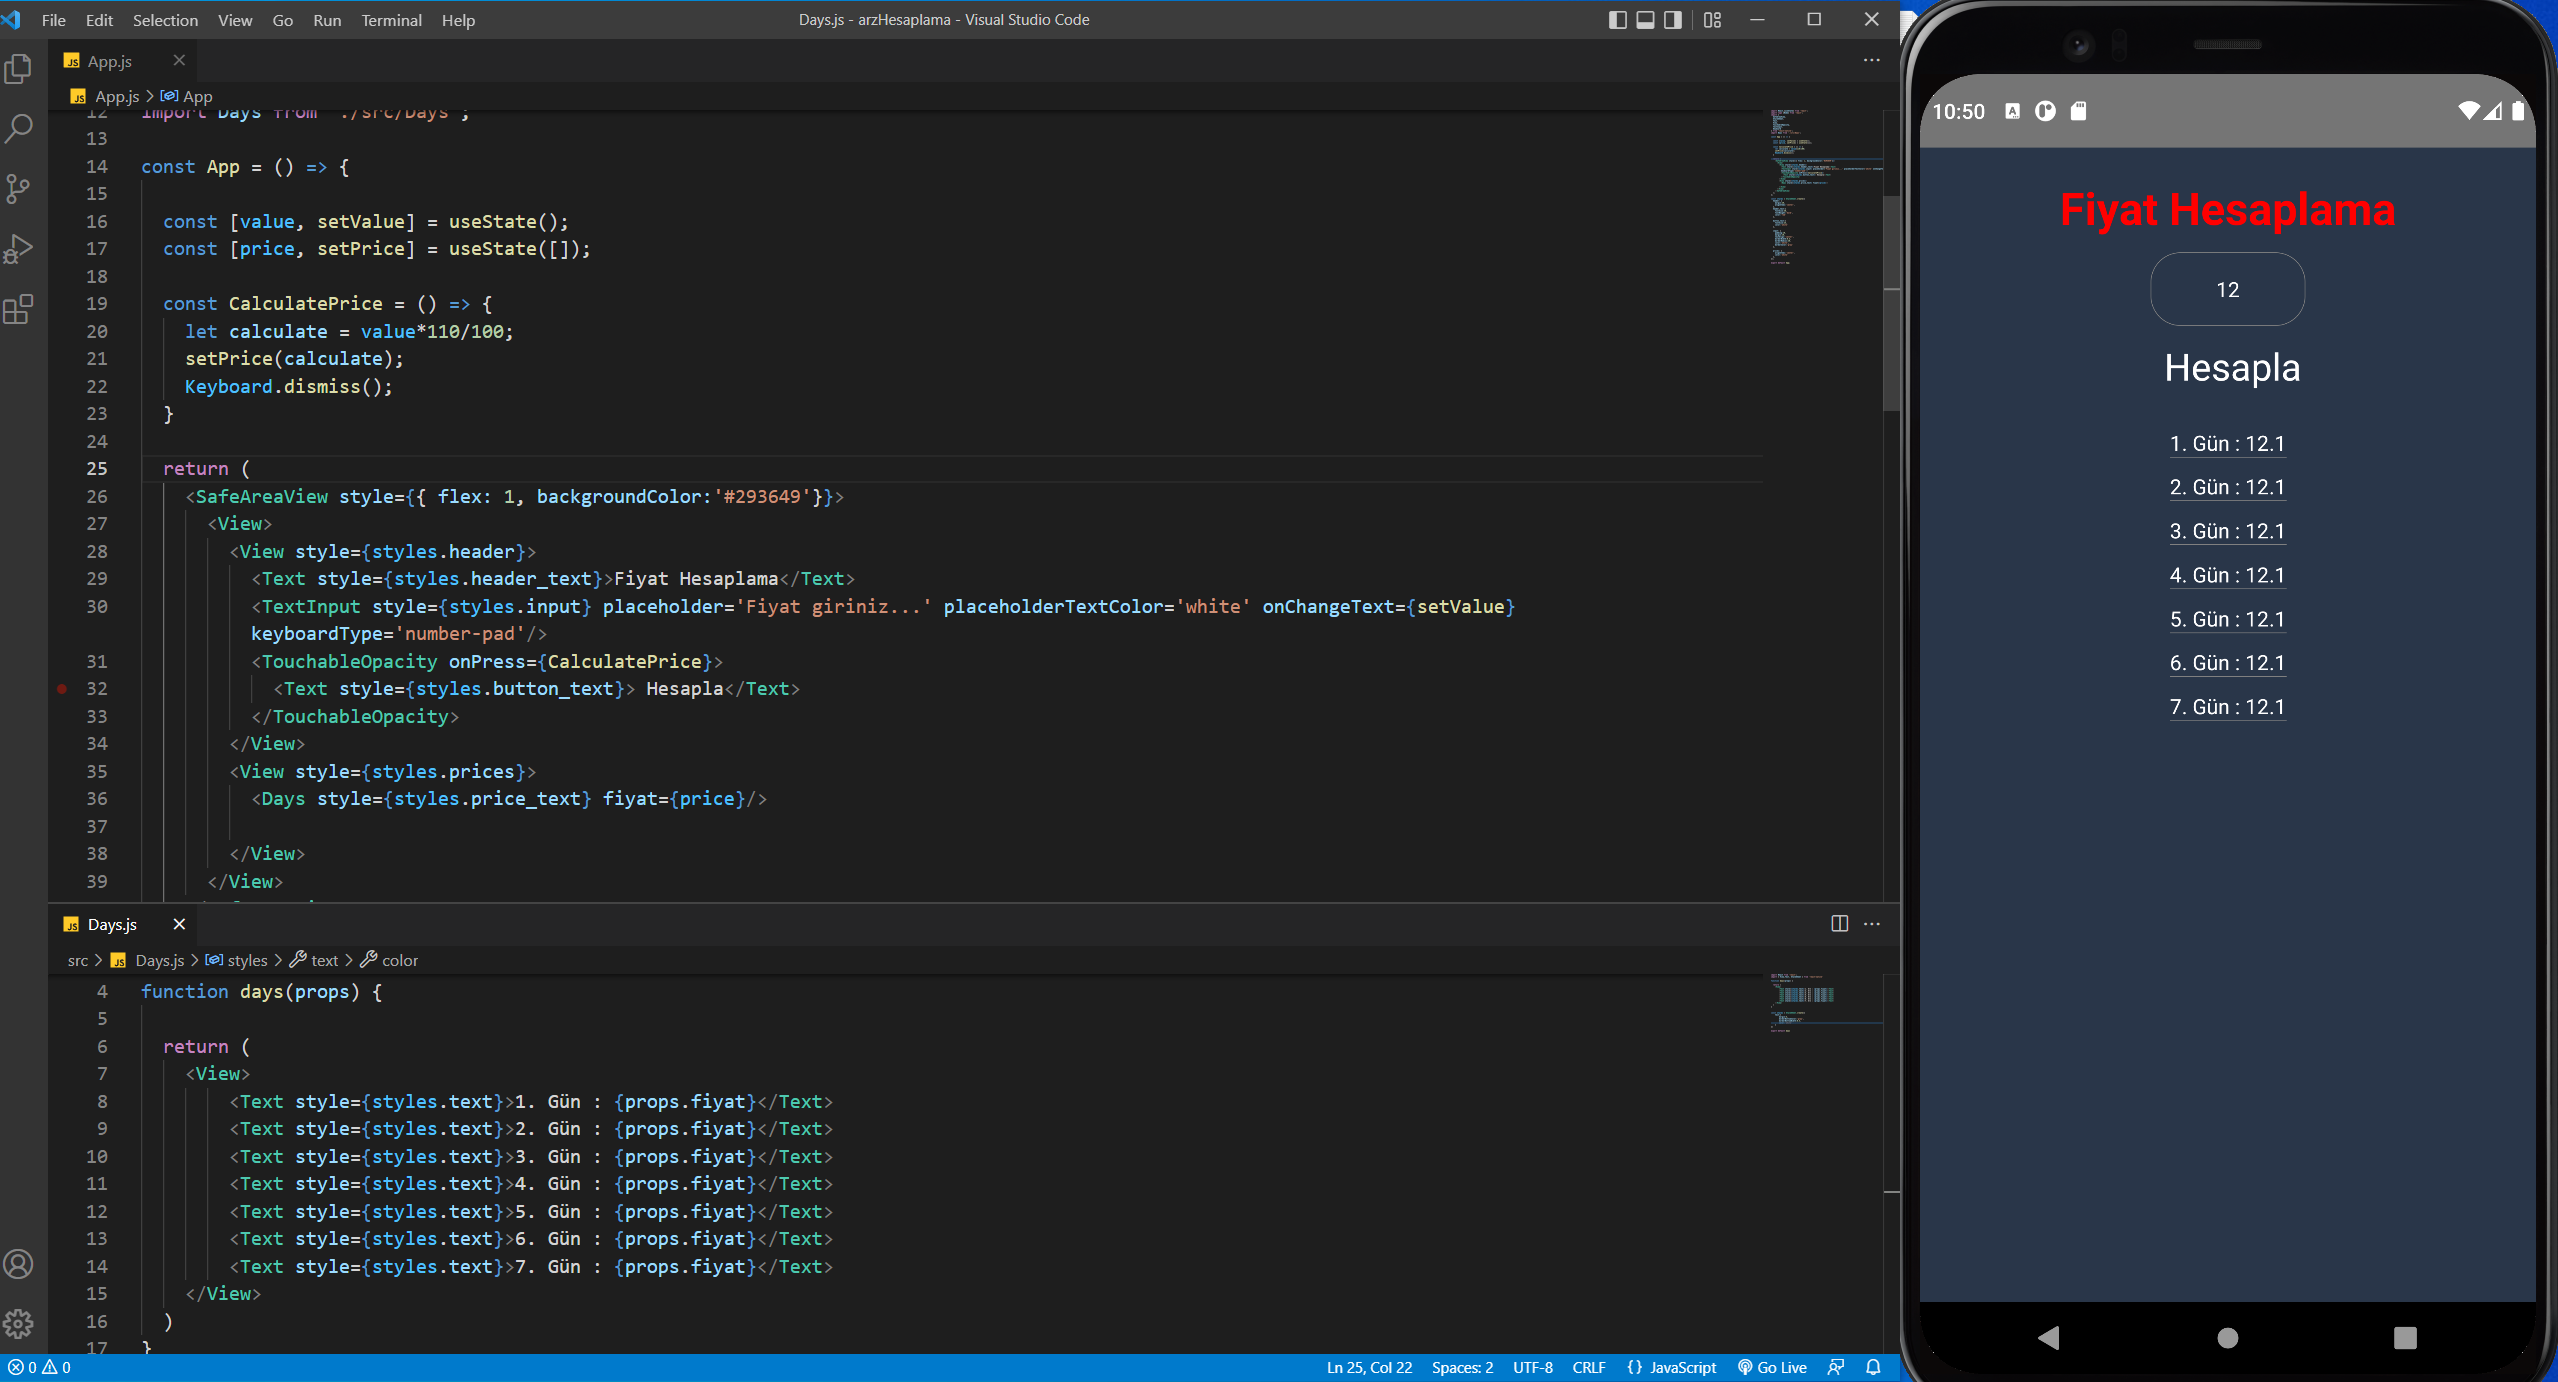The image size is (2558, 1382).
Task: Toggle the breakpoint on line 32
Action: tap(62, 689)
